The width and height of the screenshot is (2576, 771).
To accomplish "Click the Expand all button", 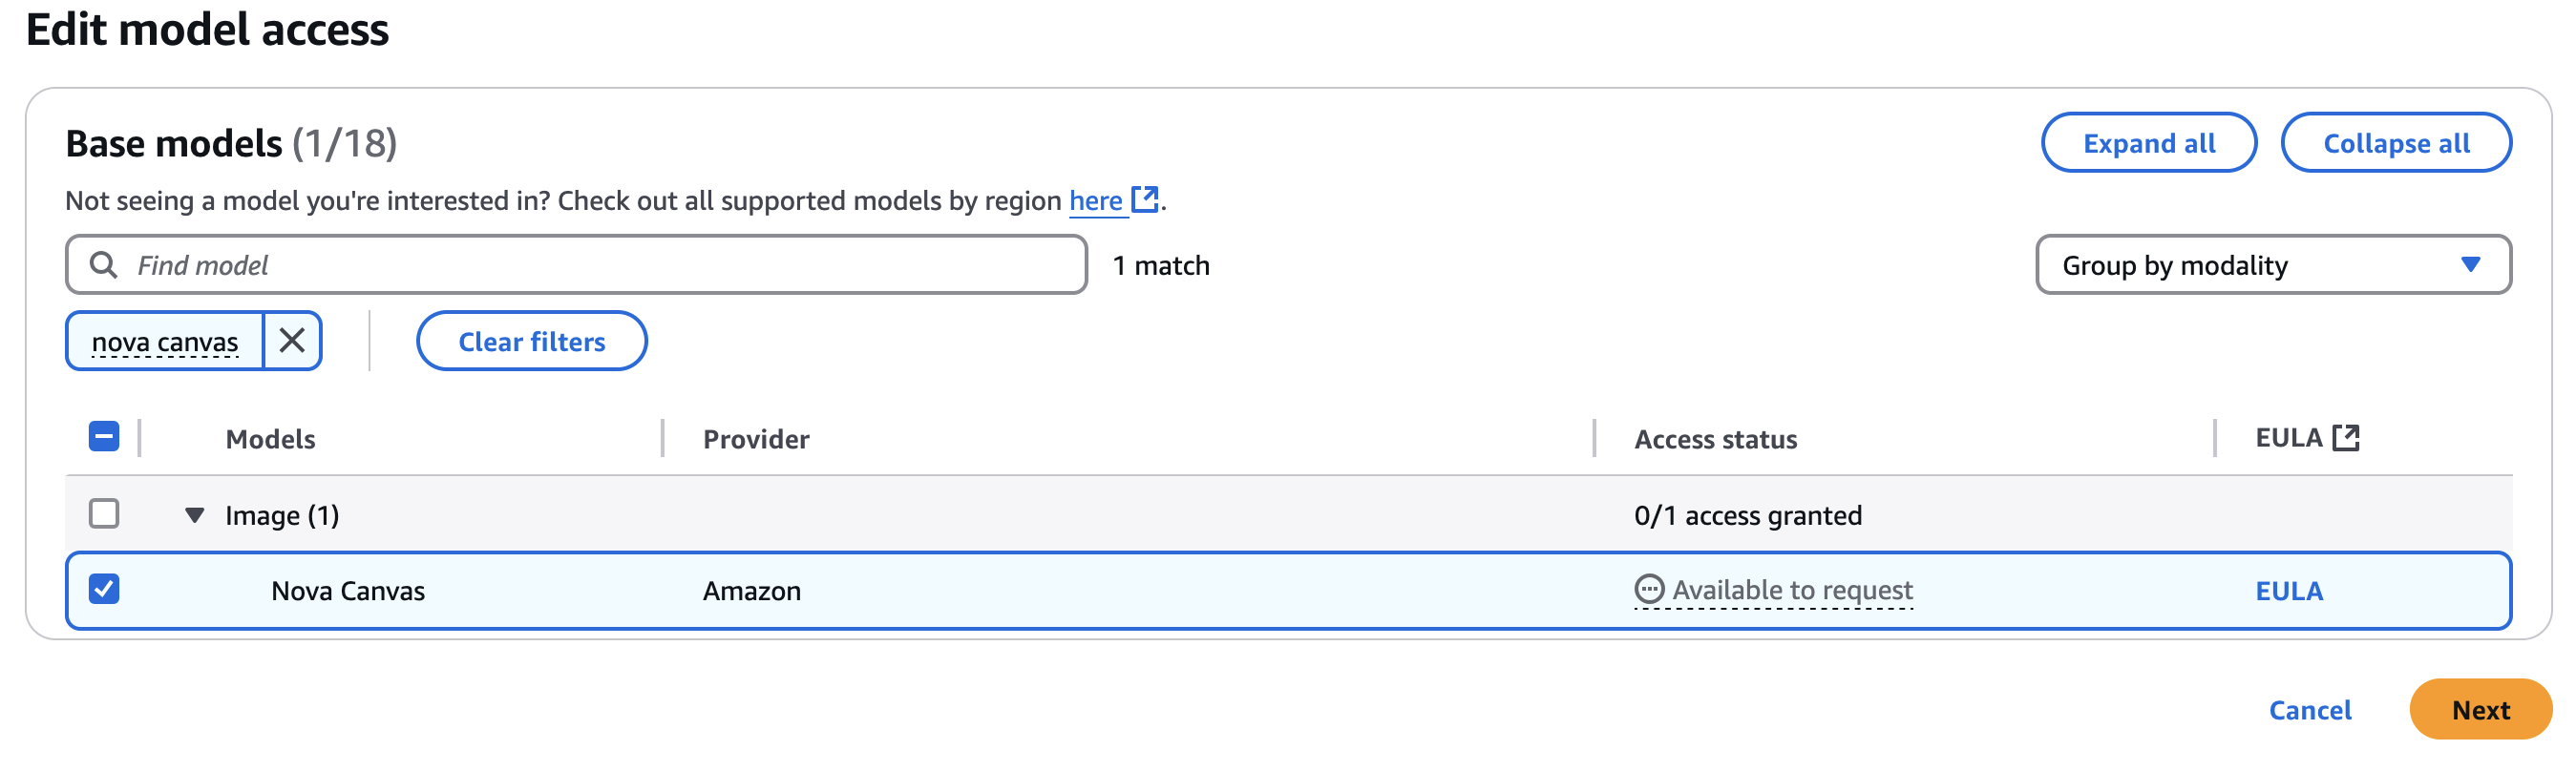I will [x=2148, y=143].
